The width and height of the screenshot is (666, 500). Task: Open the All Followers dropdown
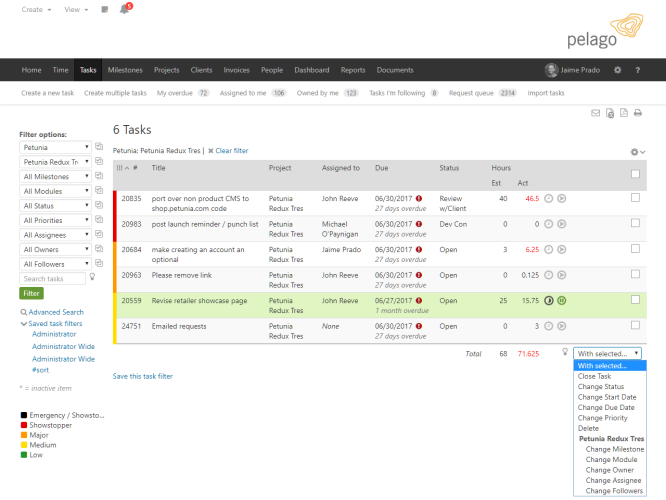point(55,264)
